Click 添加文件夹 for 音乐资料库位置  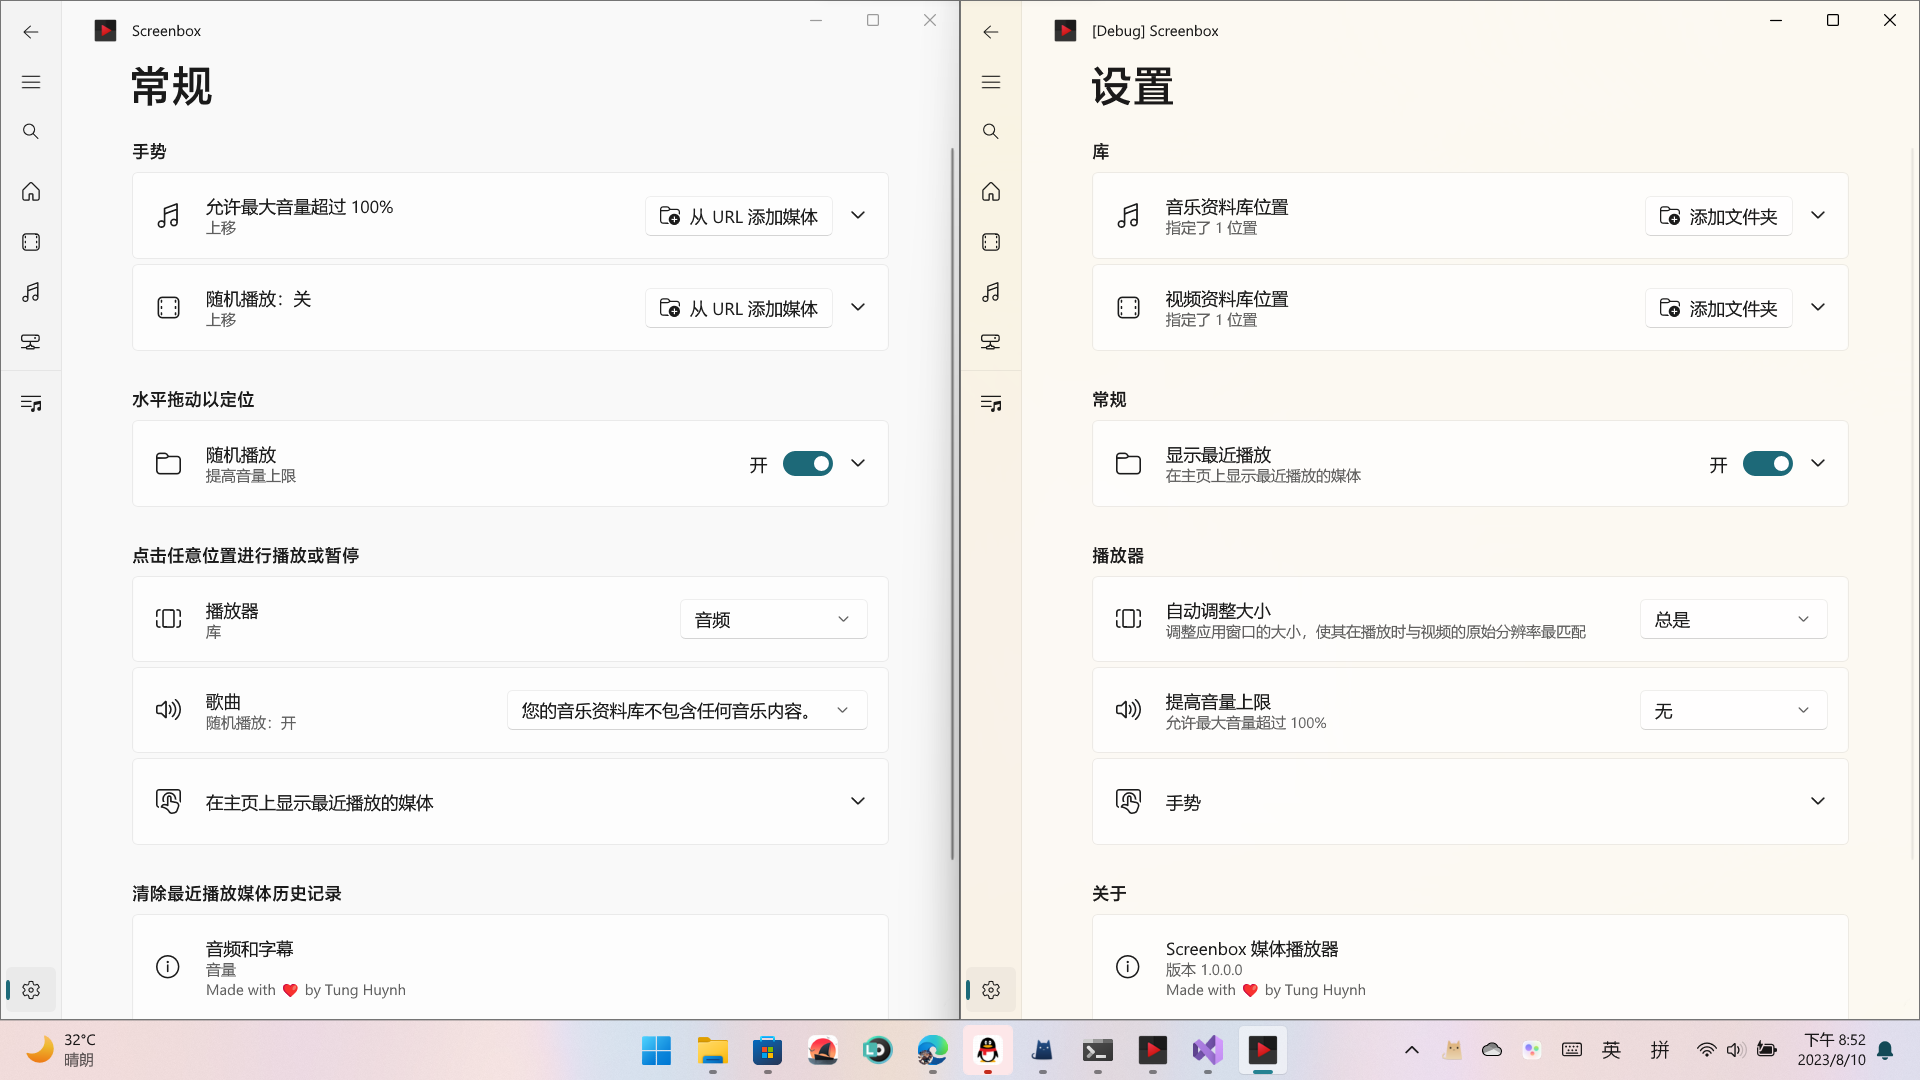tap(1719, 216)
